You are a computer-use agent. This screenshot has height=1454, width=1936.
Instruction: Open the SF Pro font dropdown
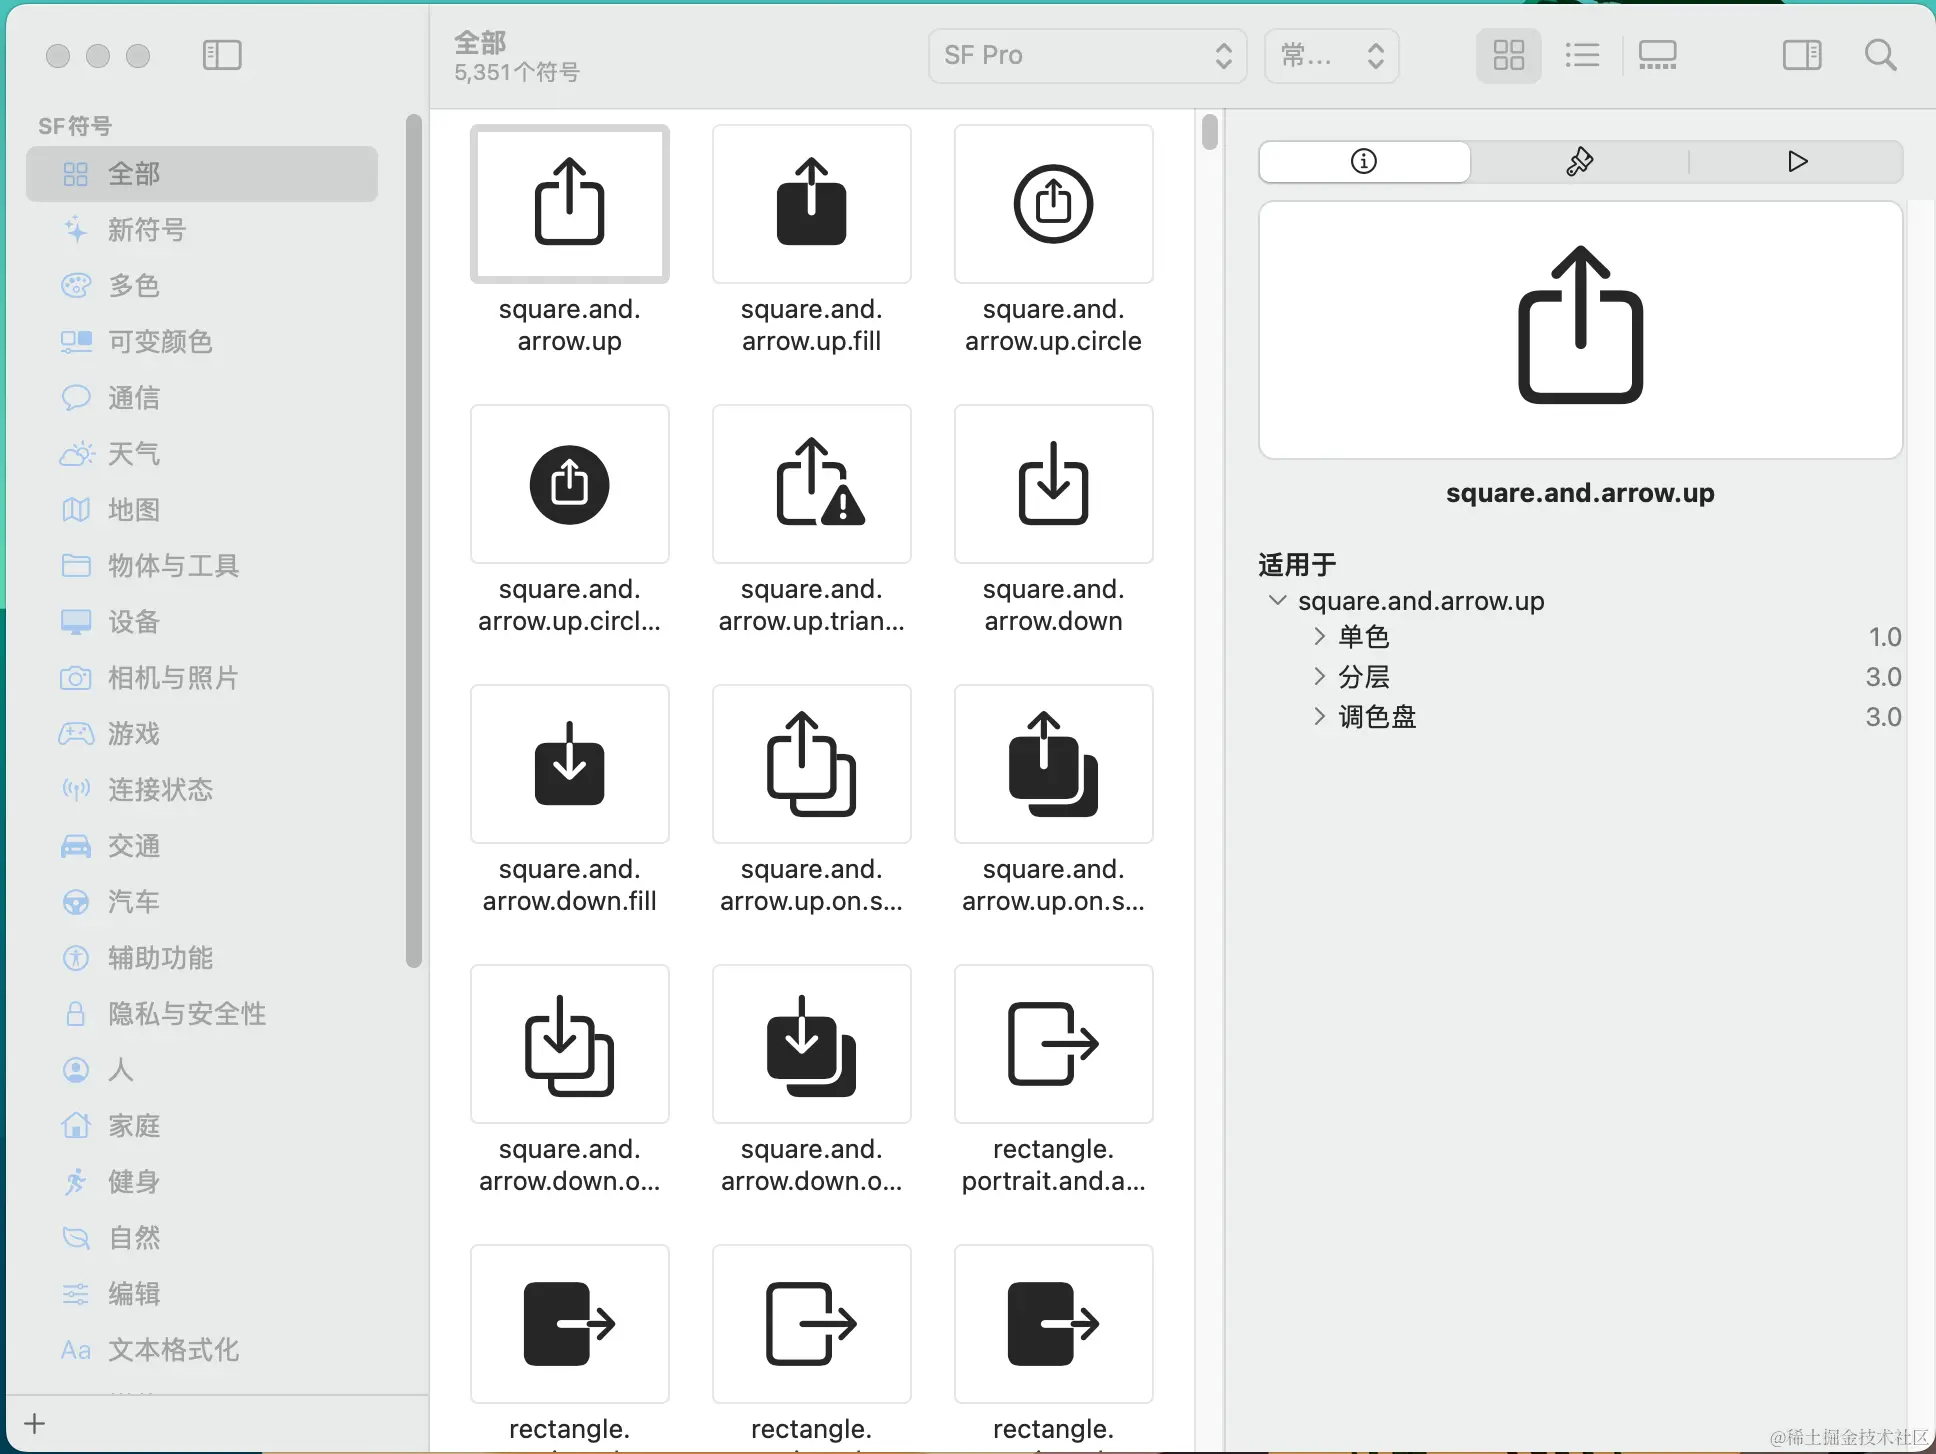click(x=1087, y=55)
